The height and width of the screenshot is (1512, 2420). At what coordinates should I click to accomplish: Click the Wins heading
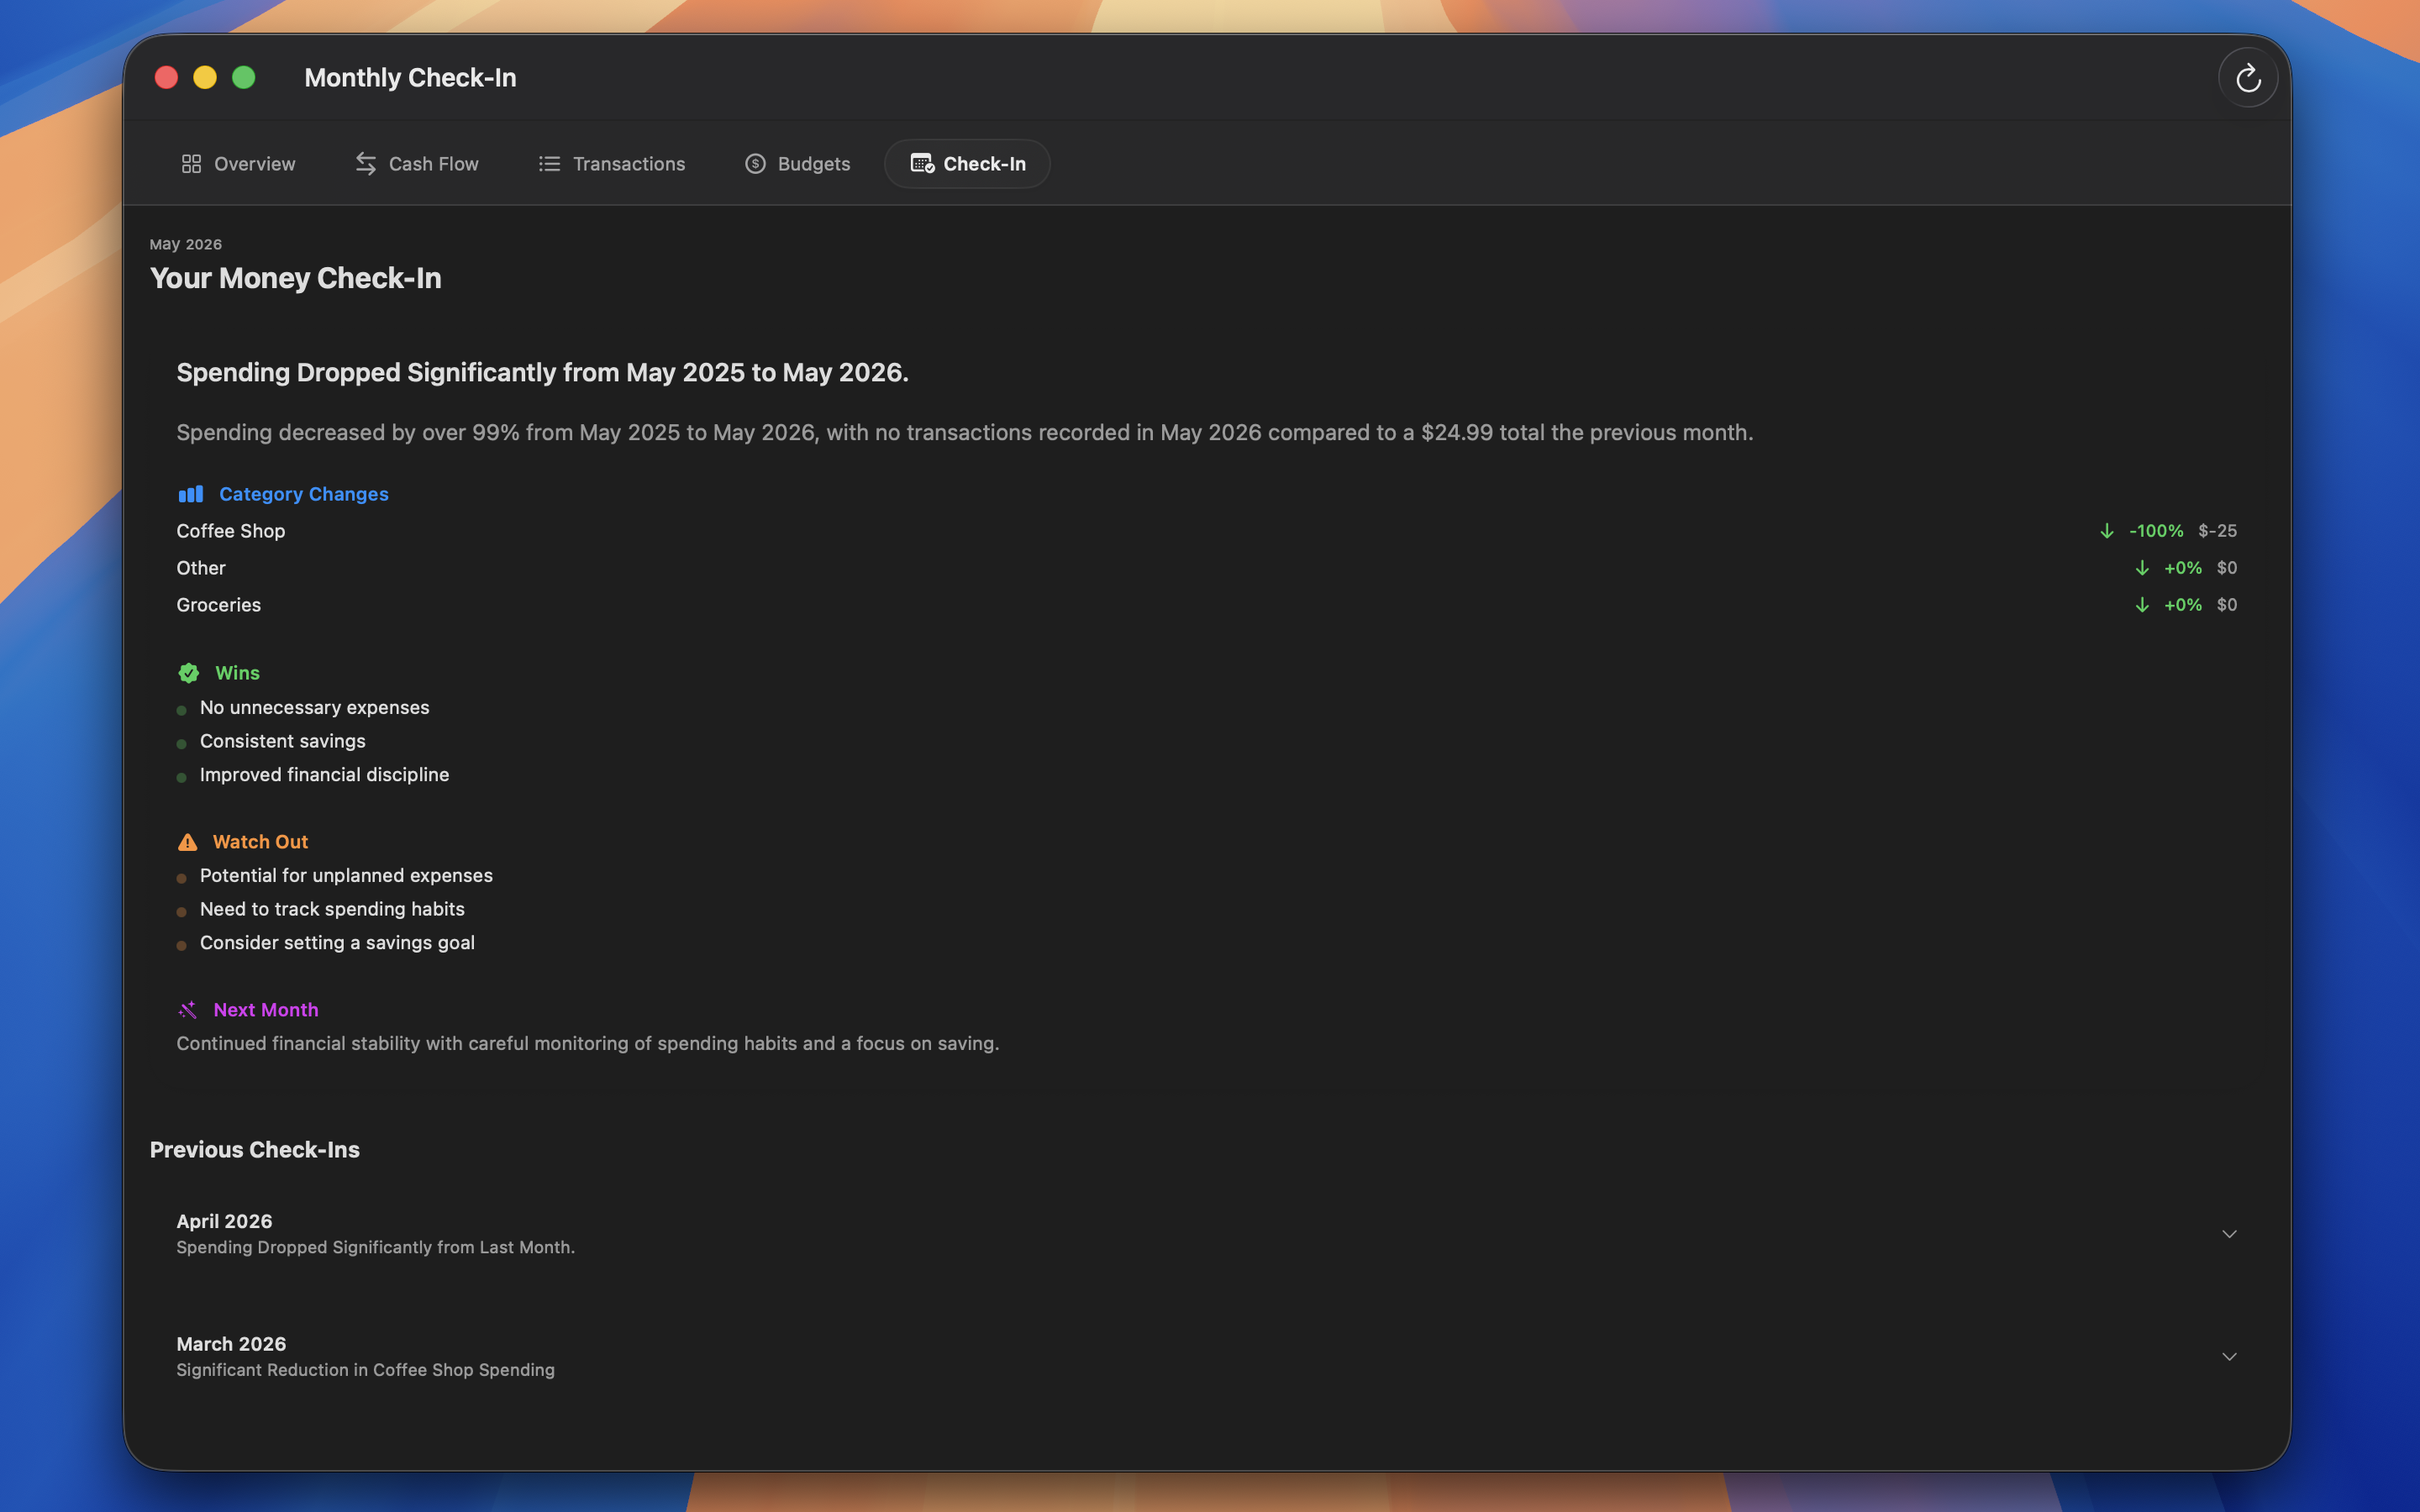237,673
